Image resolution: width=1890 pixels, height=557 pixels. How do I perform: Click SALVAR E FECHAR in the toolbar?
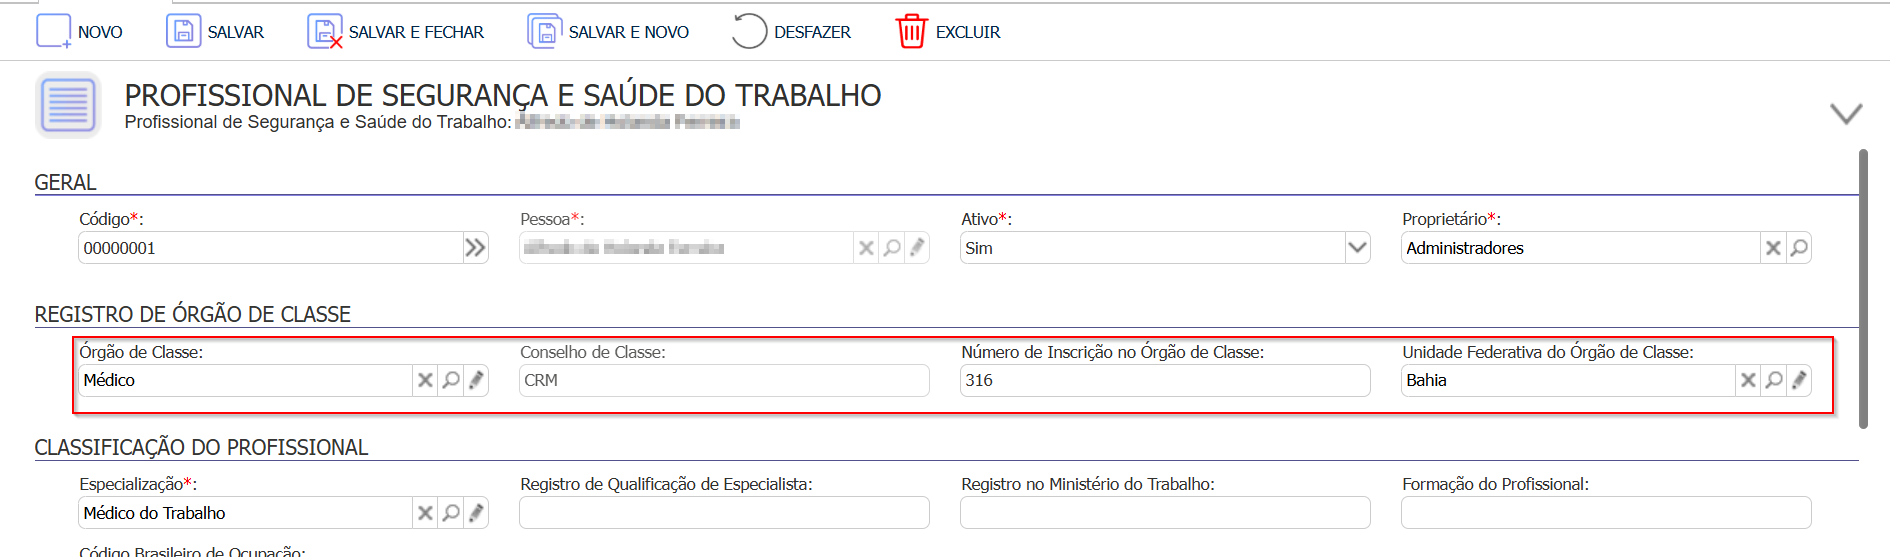click(325, 32)
